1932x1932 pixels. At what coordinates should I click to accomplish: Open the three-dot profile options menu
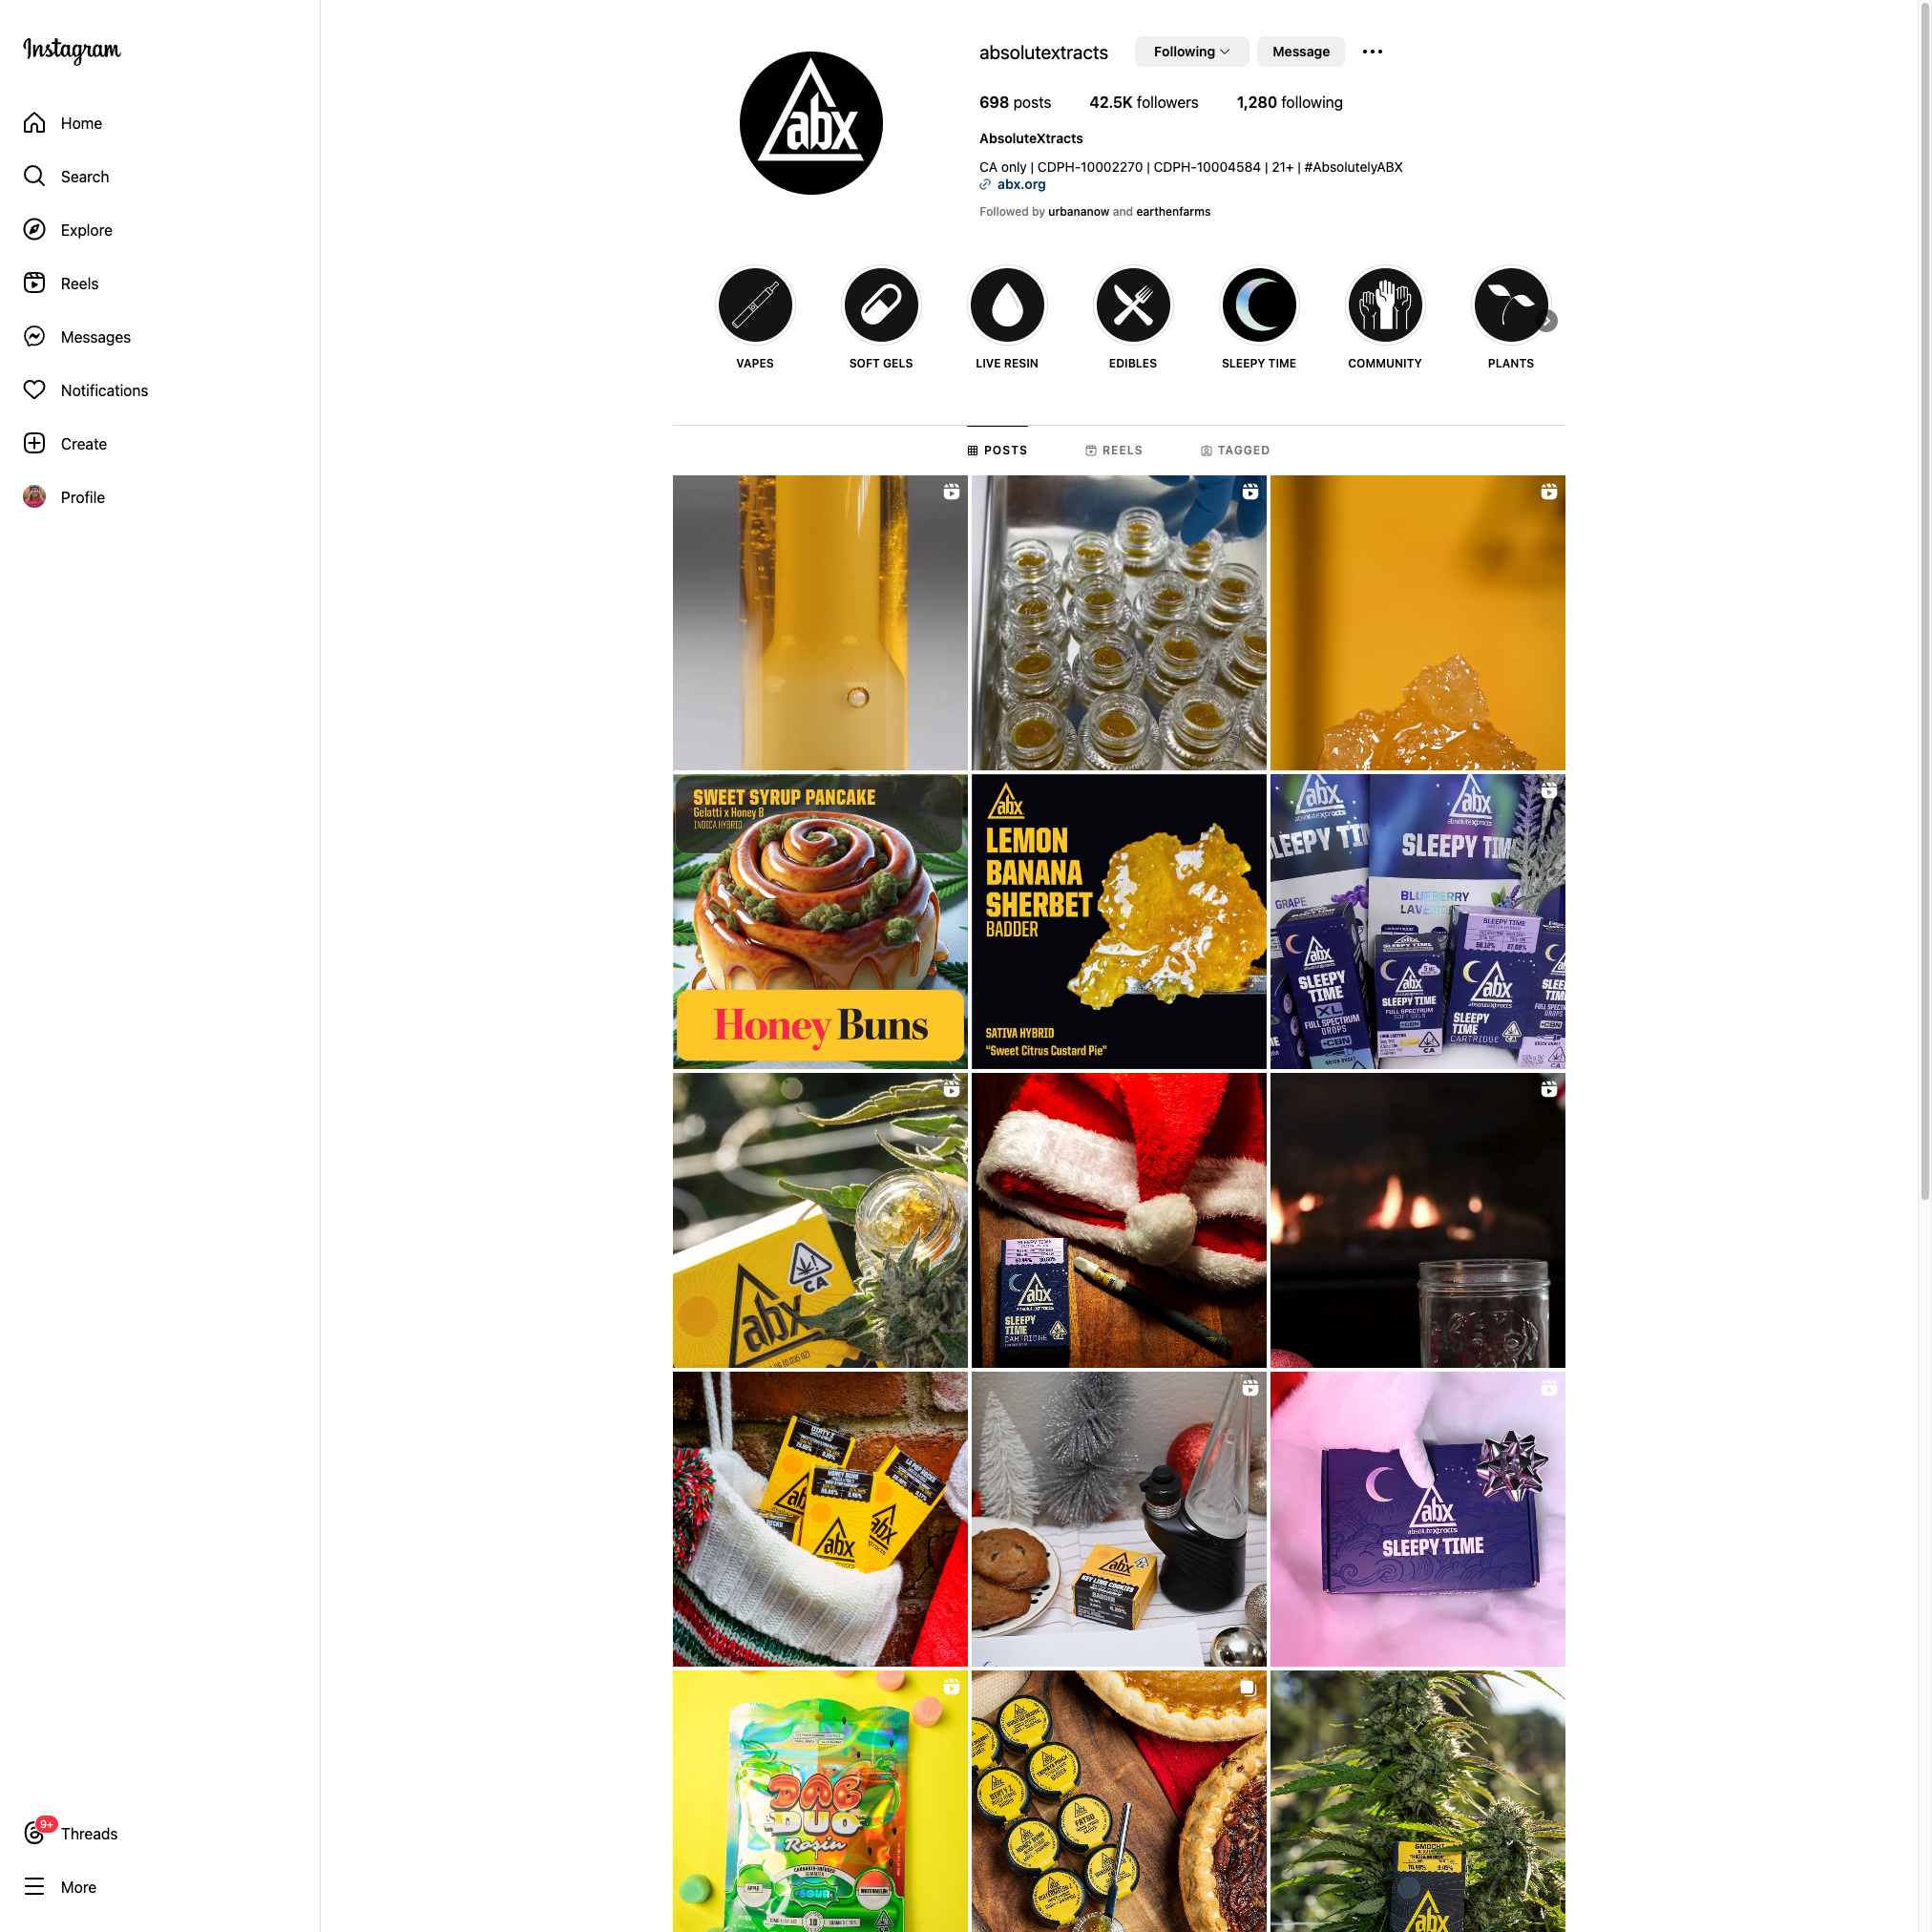coord(1372,52)
